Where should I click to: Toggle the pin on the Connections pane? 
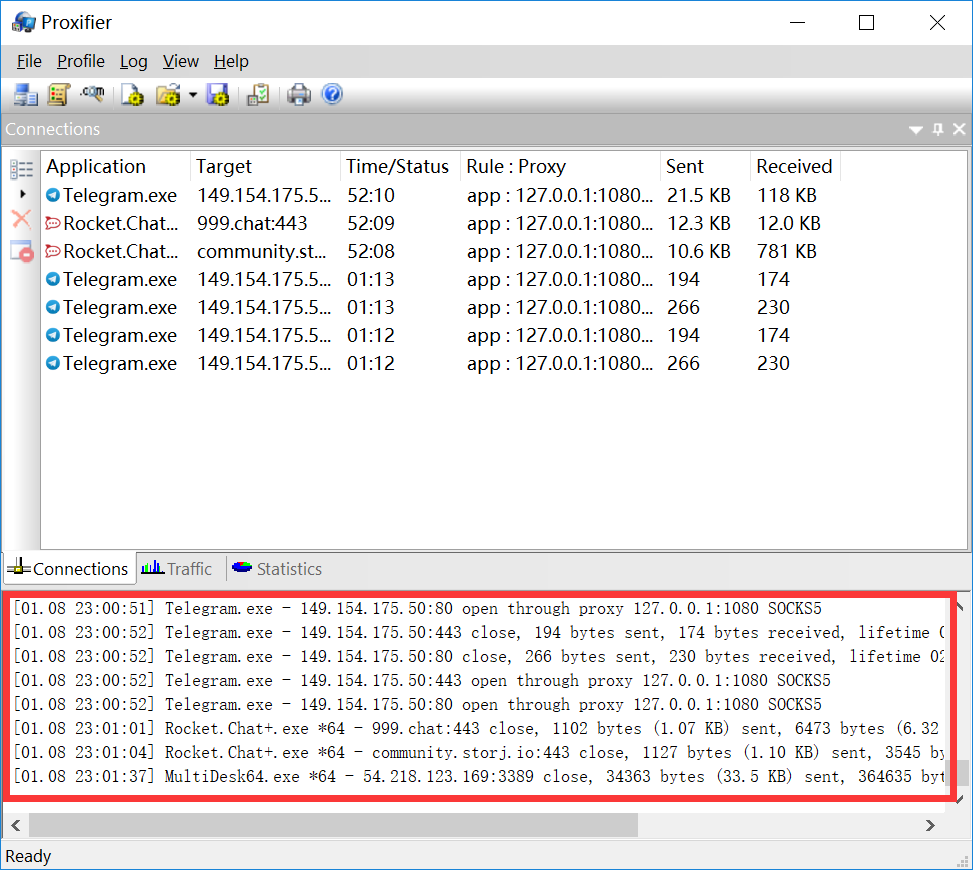[938, 129]
